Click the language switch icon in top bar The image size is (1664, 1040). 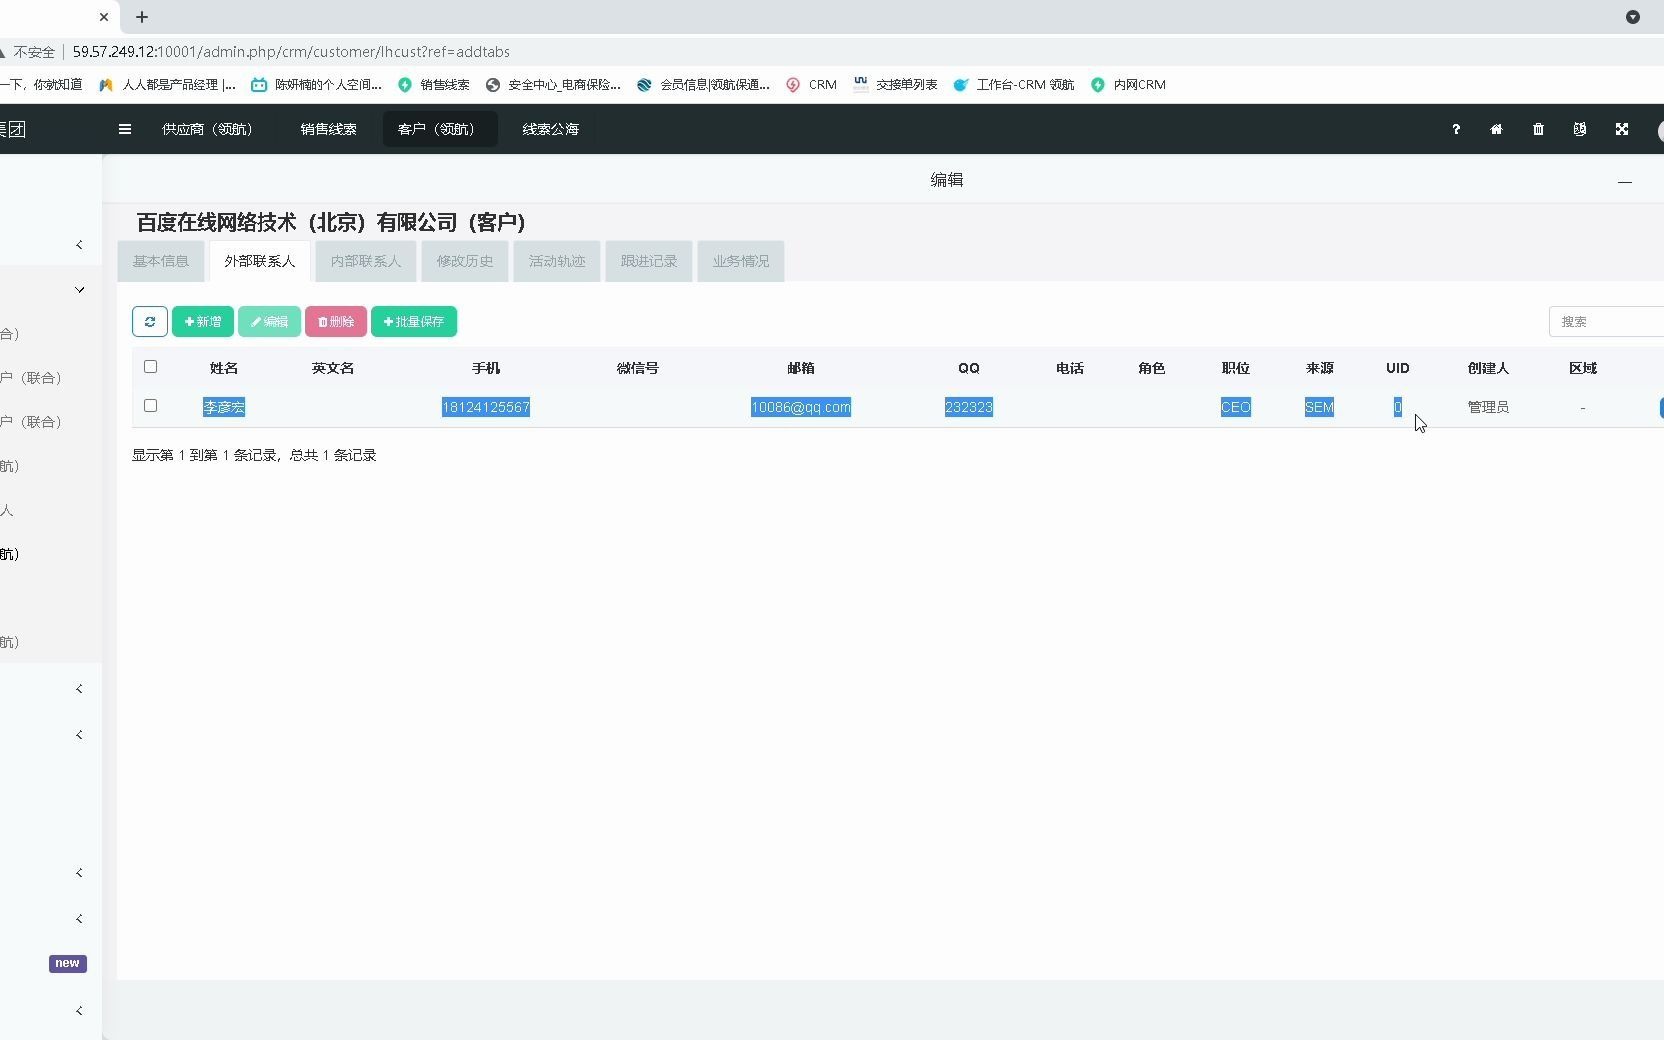pos(1580,129)
